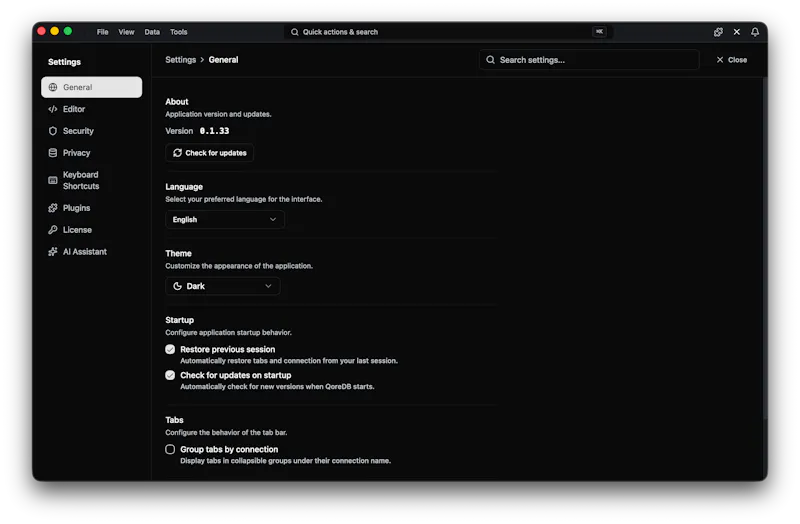Image resolution: width=800 pixels, height=524 pixels.
Task: Open the Data menu
Action: pos(152,32)
